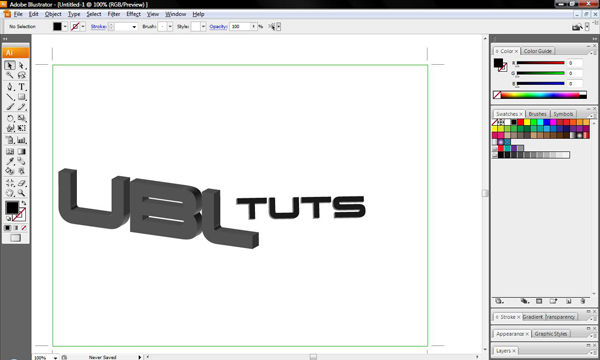Image resolution: width=600 pixels, height=360 pixels.
Task: Change screen mode button in toolbox
Action: [x=15, y=238]
